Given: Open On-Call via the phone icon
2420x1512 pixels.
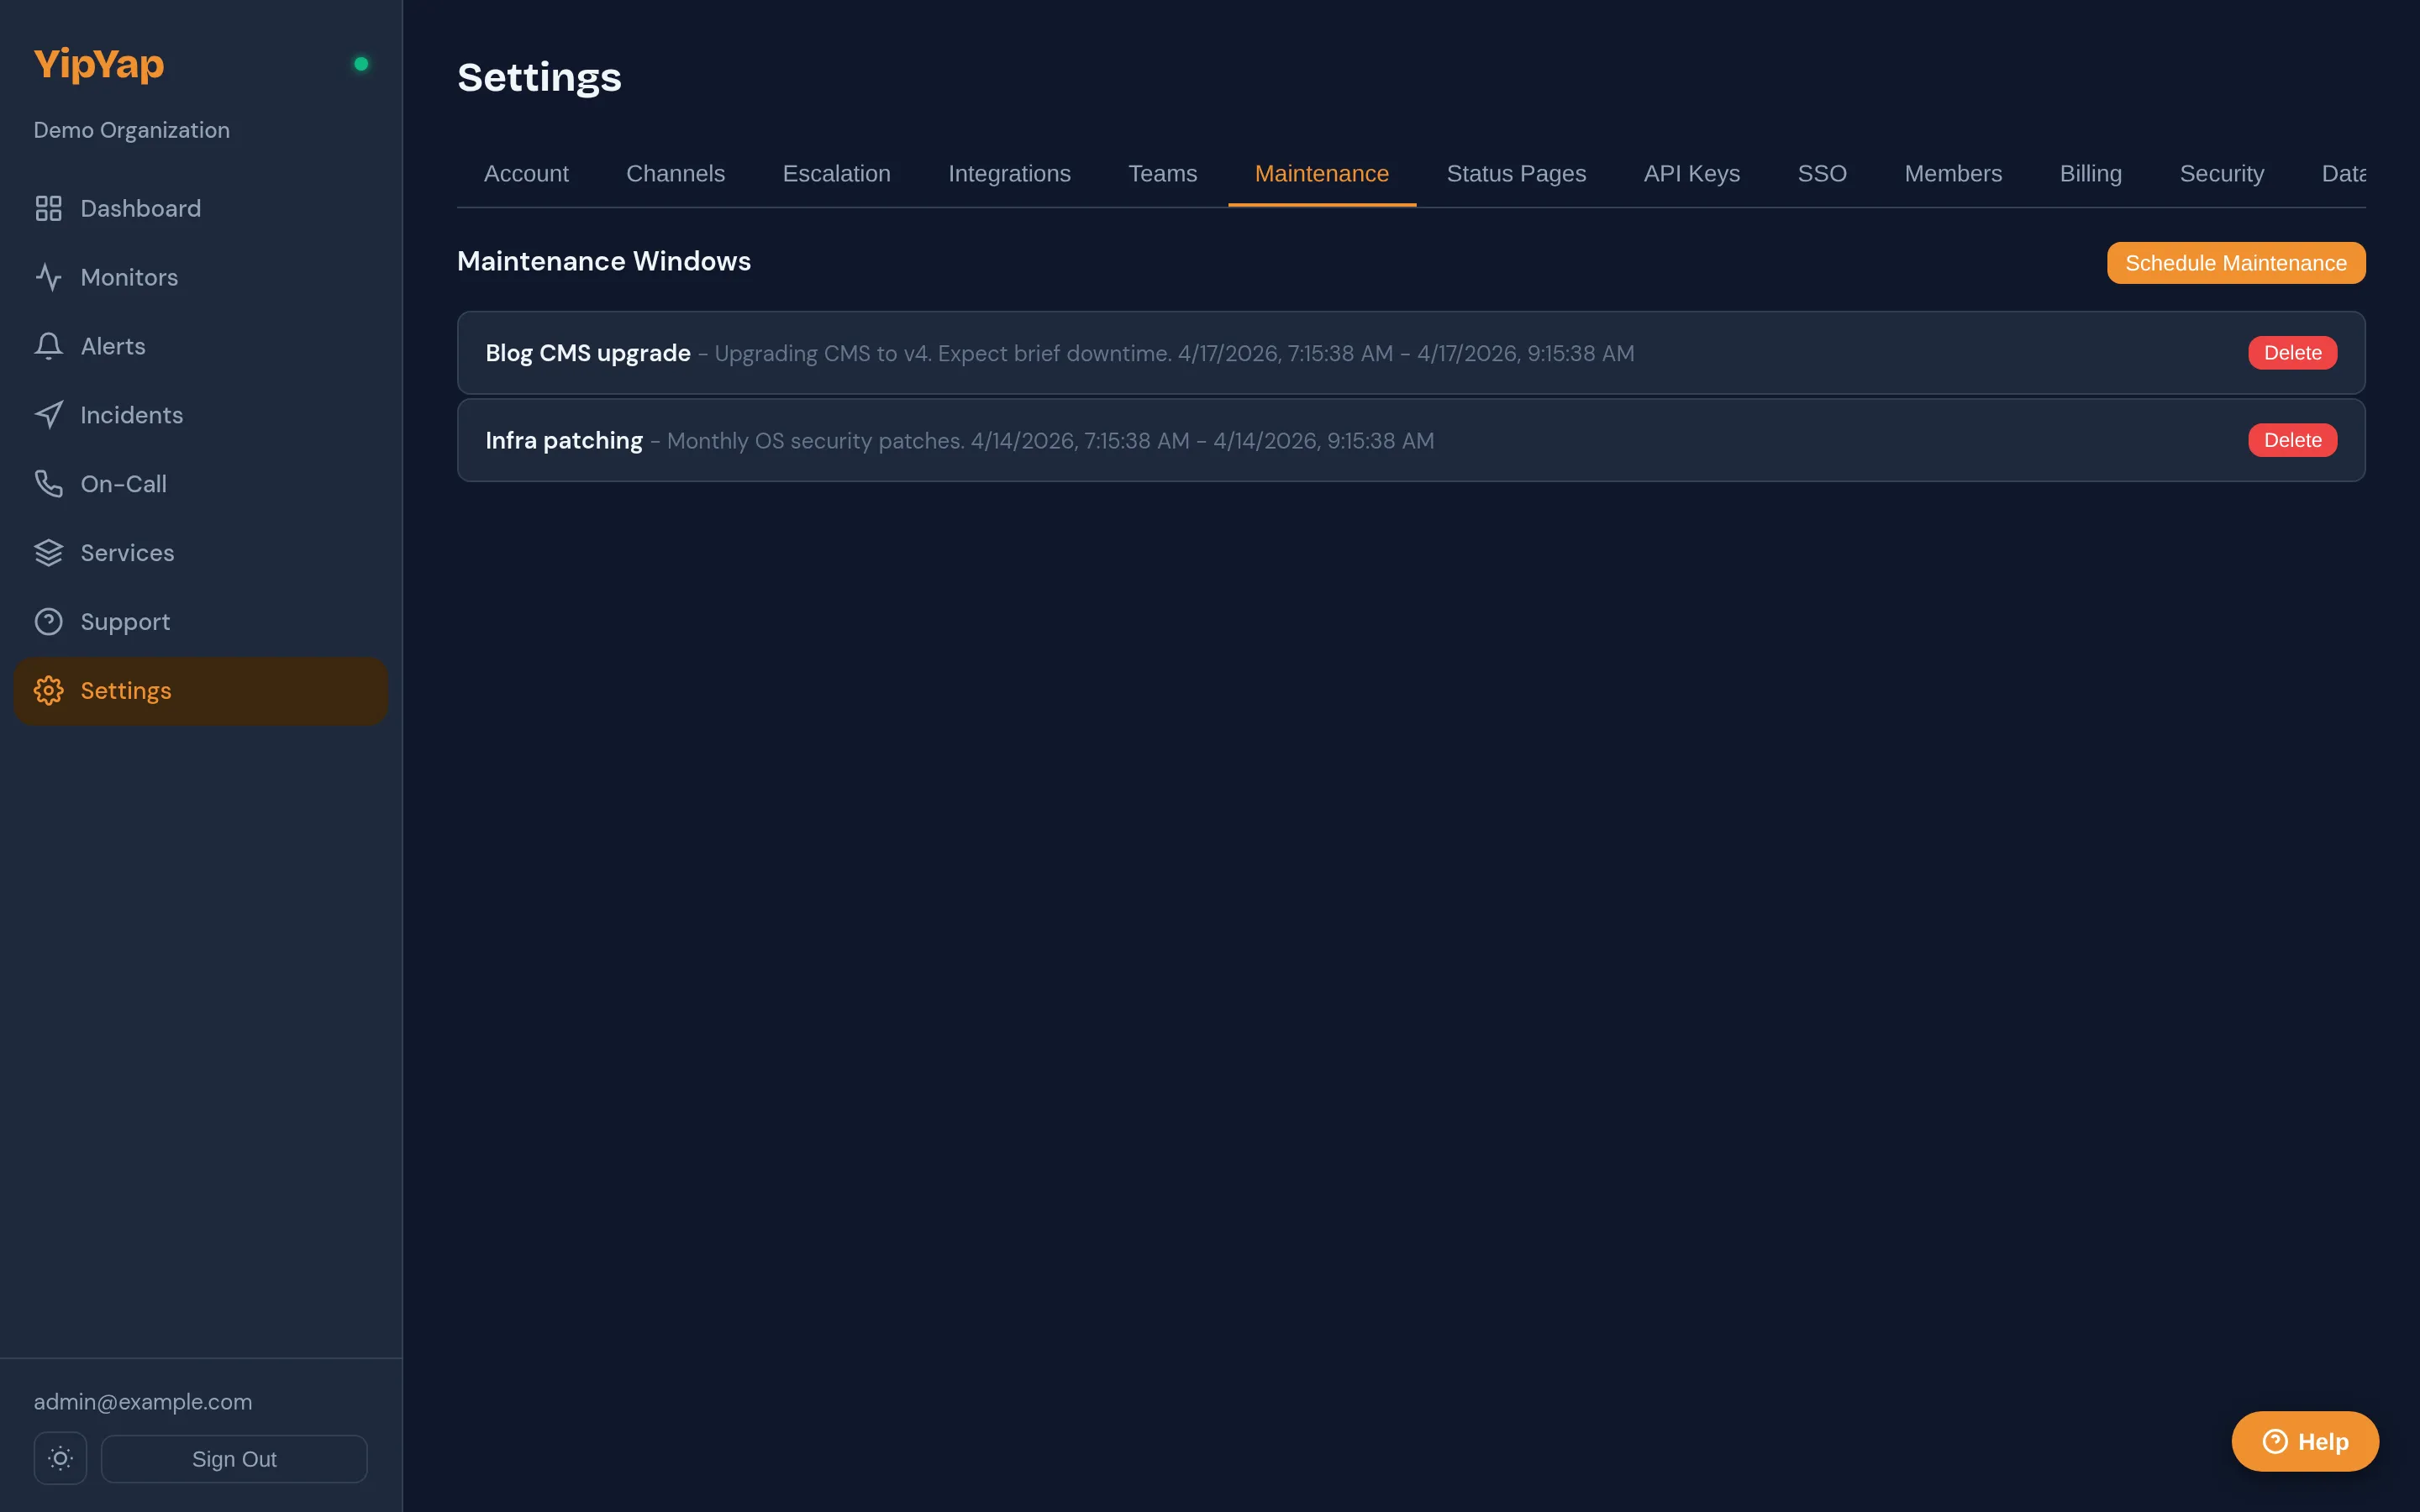Looking at the screenshot, I should pyautogui.click(x=49, y=483).
